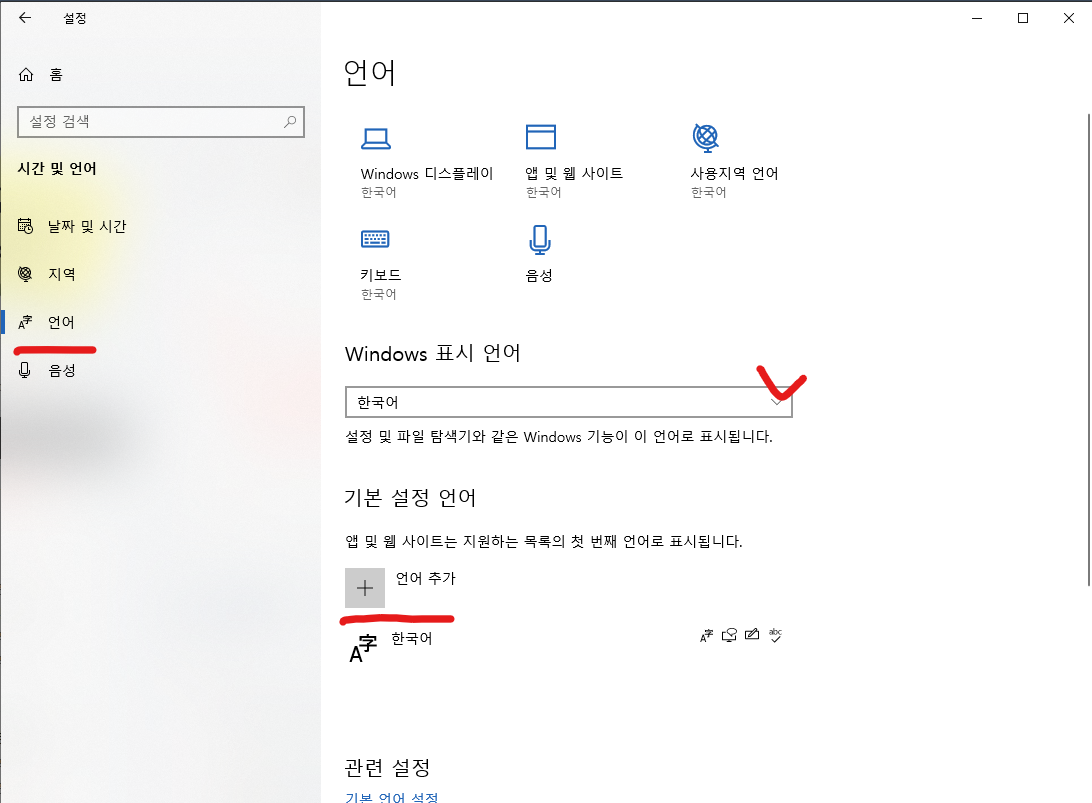Click the 사용지역 언어 globe icon
The width and height of the screenshot is (1092, 803).
coord(705,137)
